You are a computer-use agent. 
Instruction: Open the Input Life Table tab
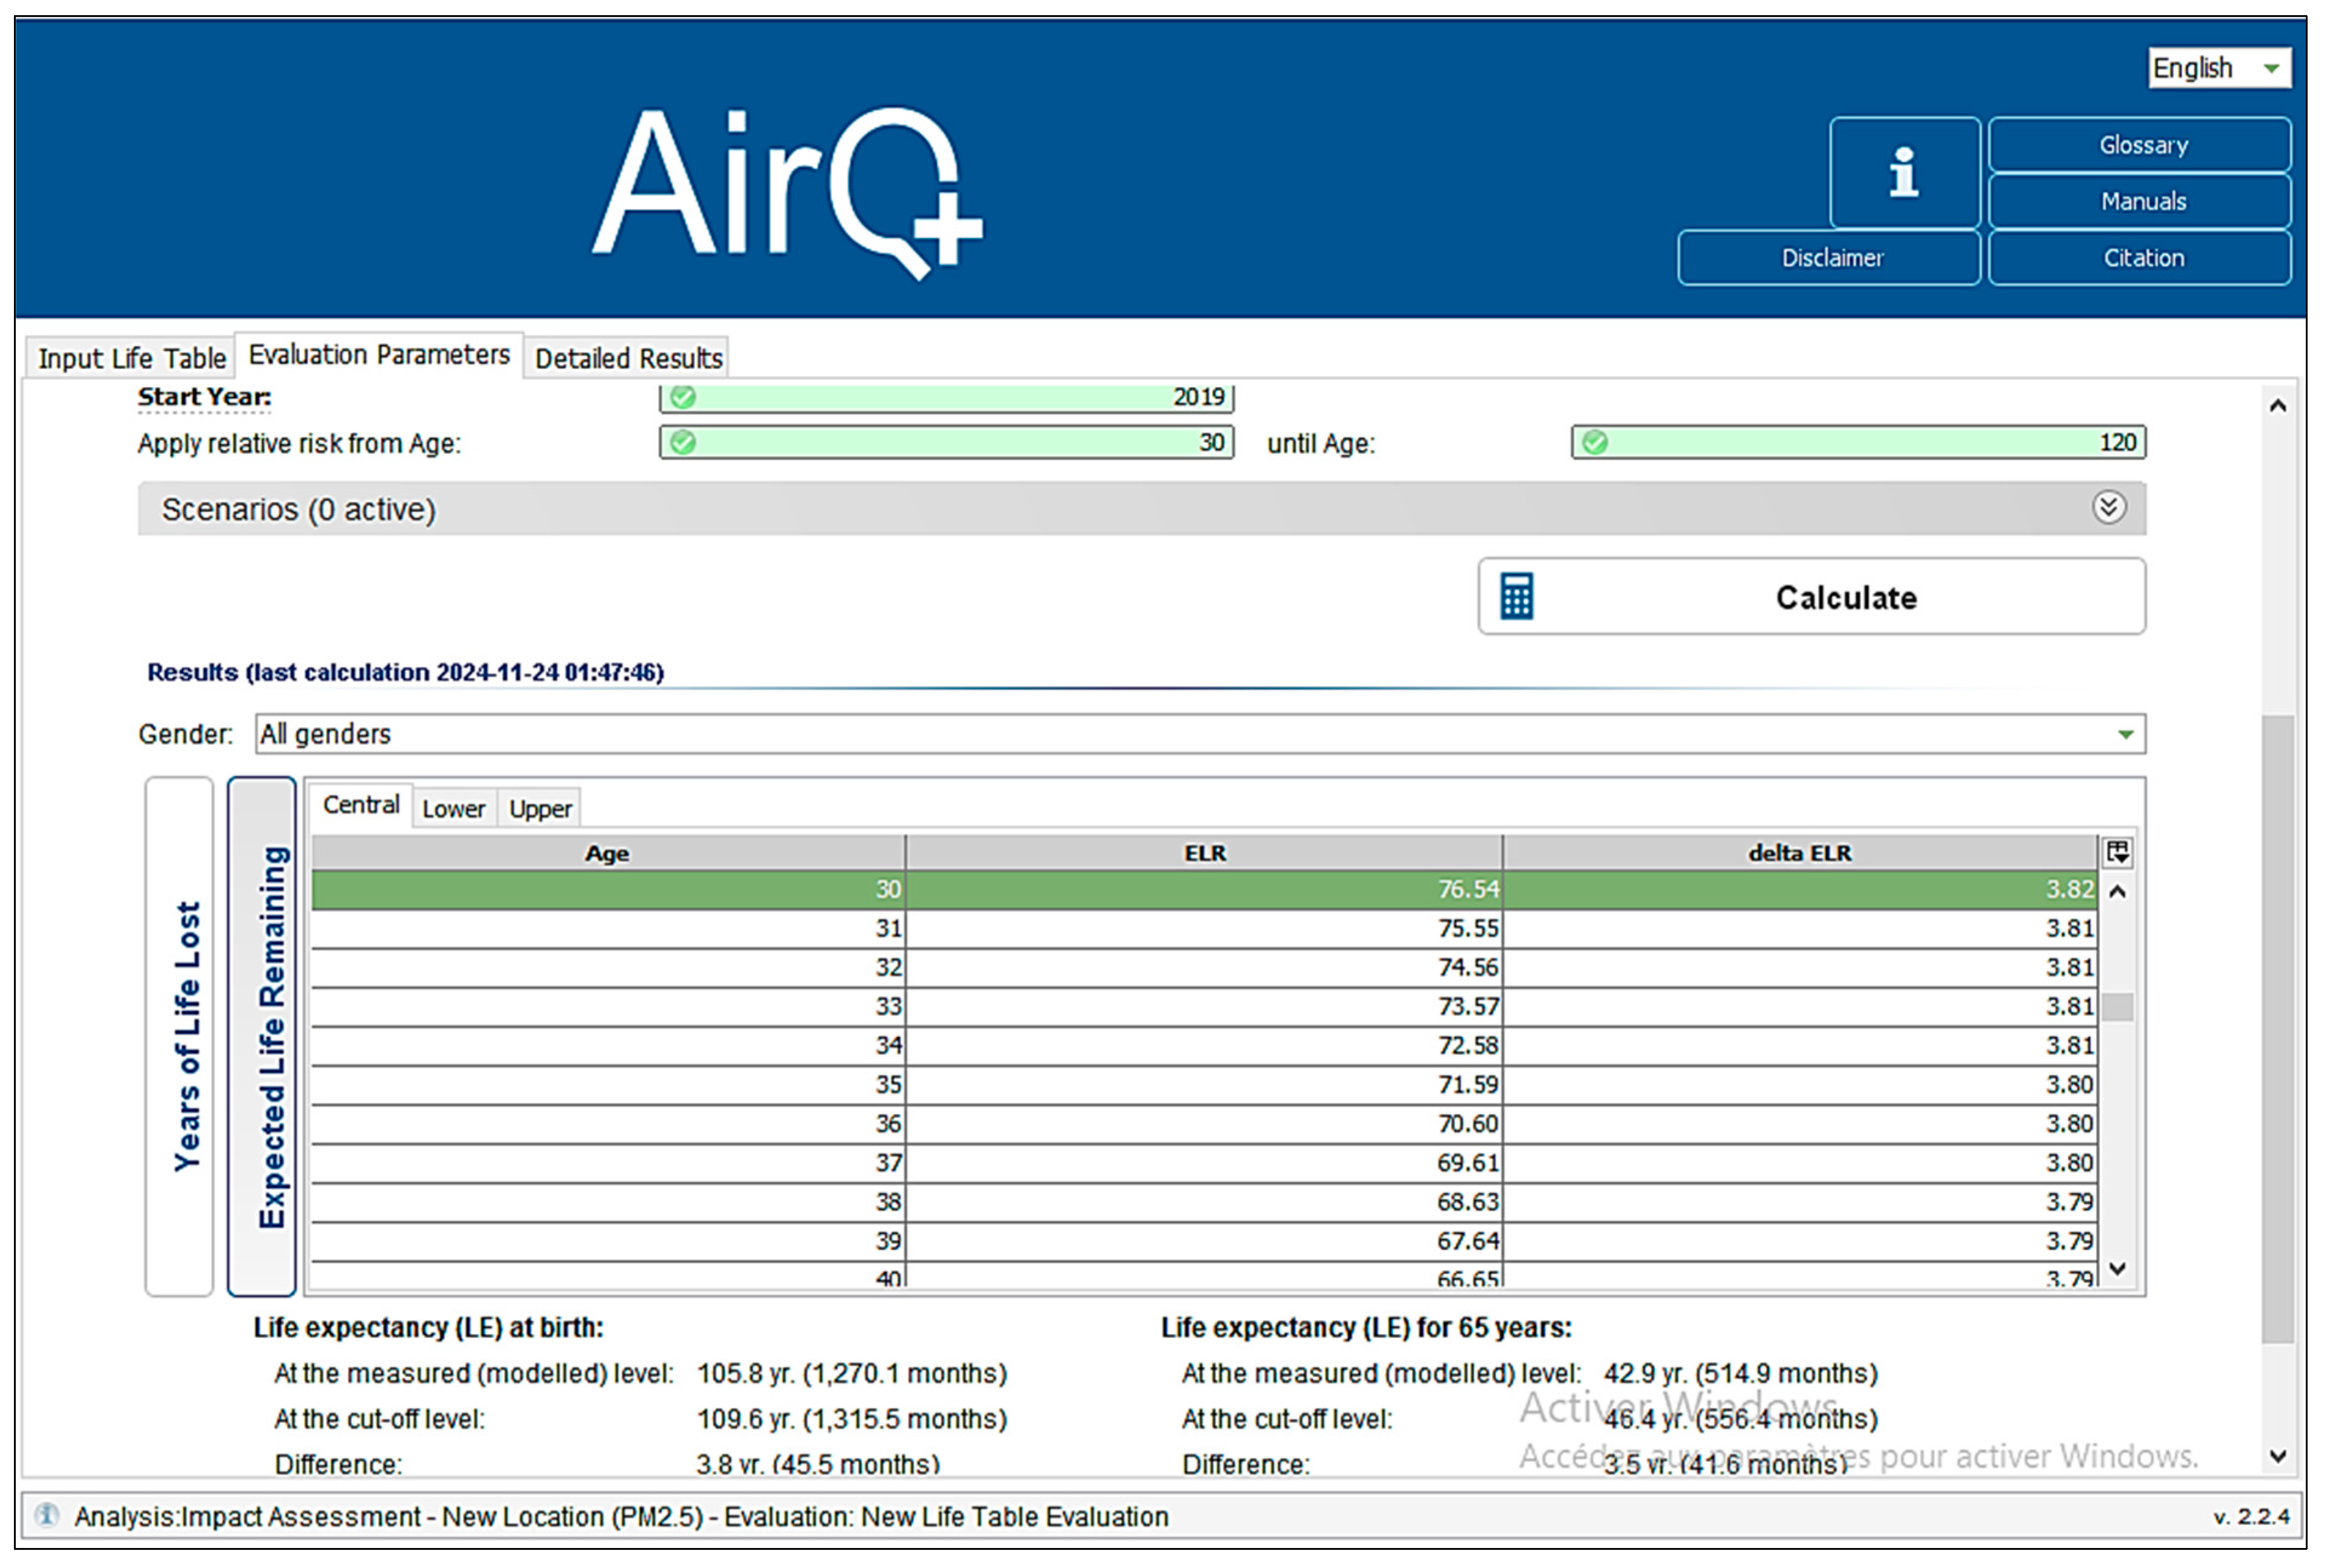click(131, 358)
